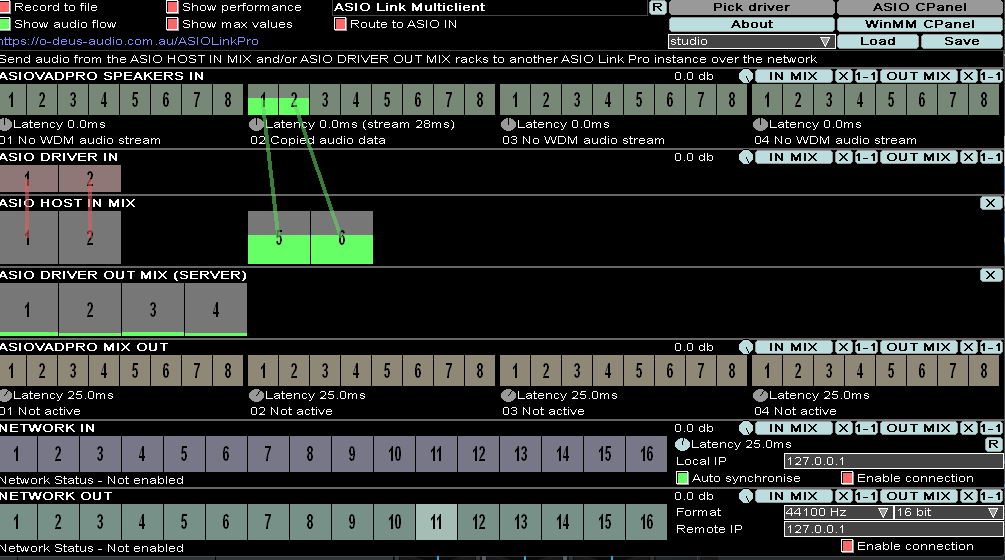Select ASIO Driver Out Mix channel 3

point(153,309)
